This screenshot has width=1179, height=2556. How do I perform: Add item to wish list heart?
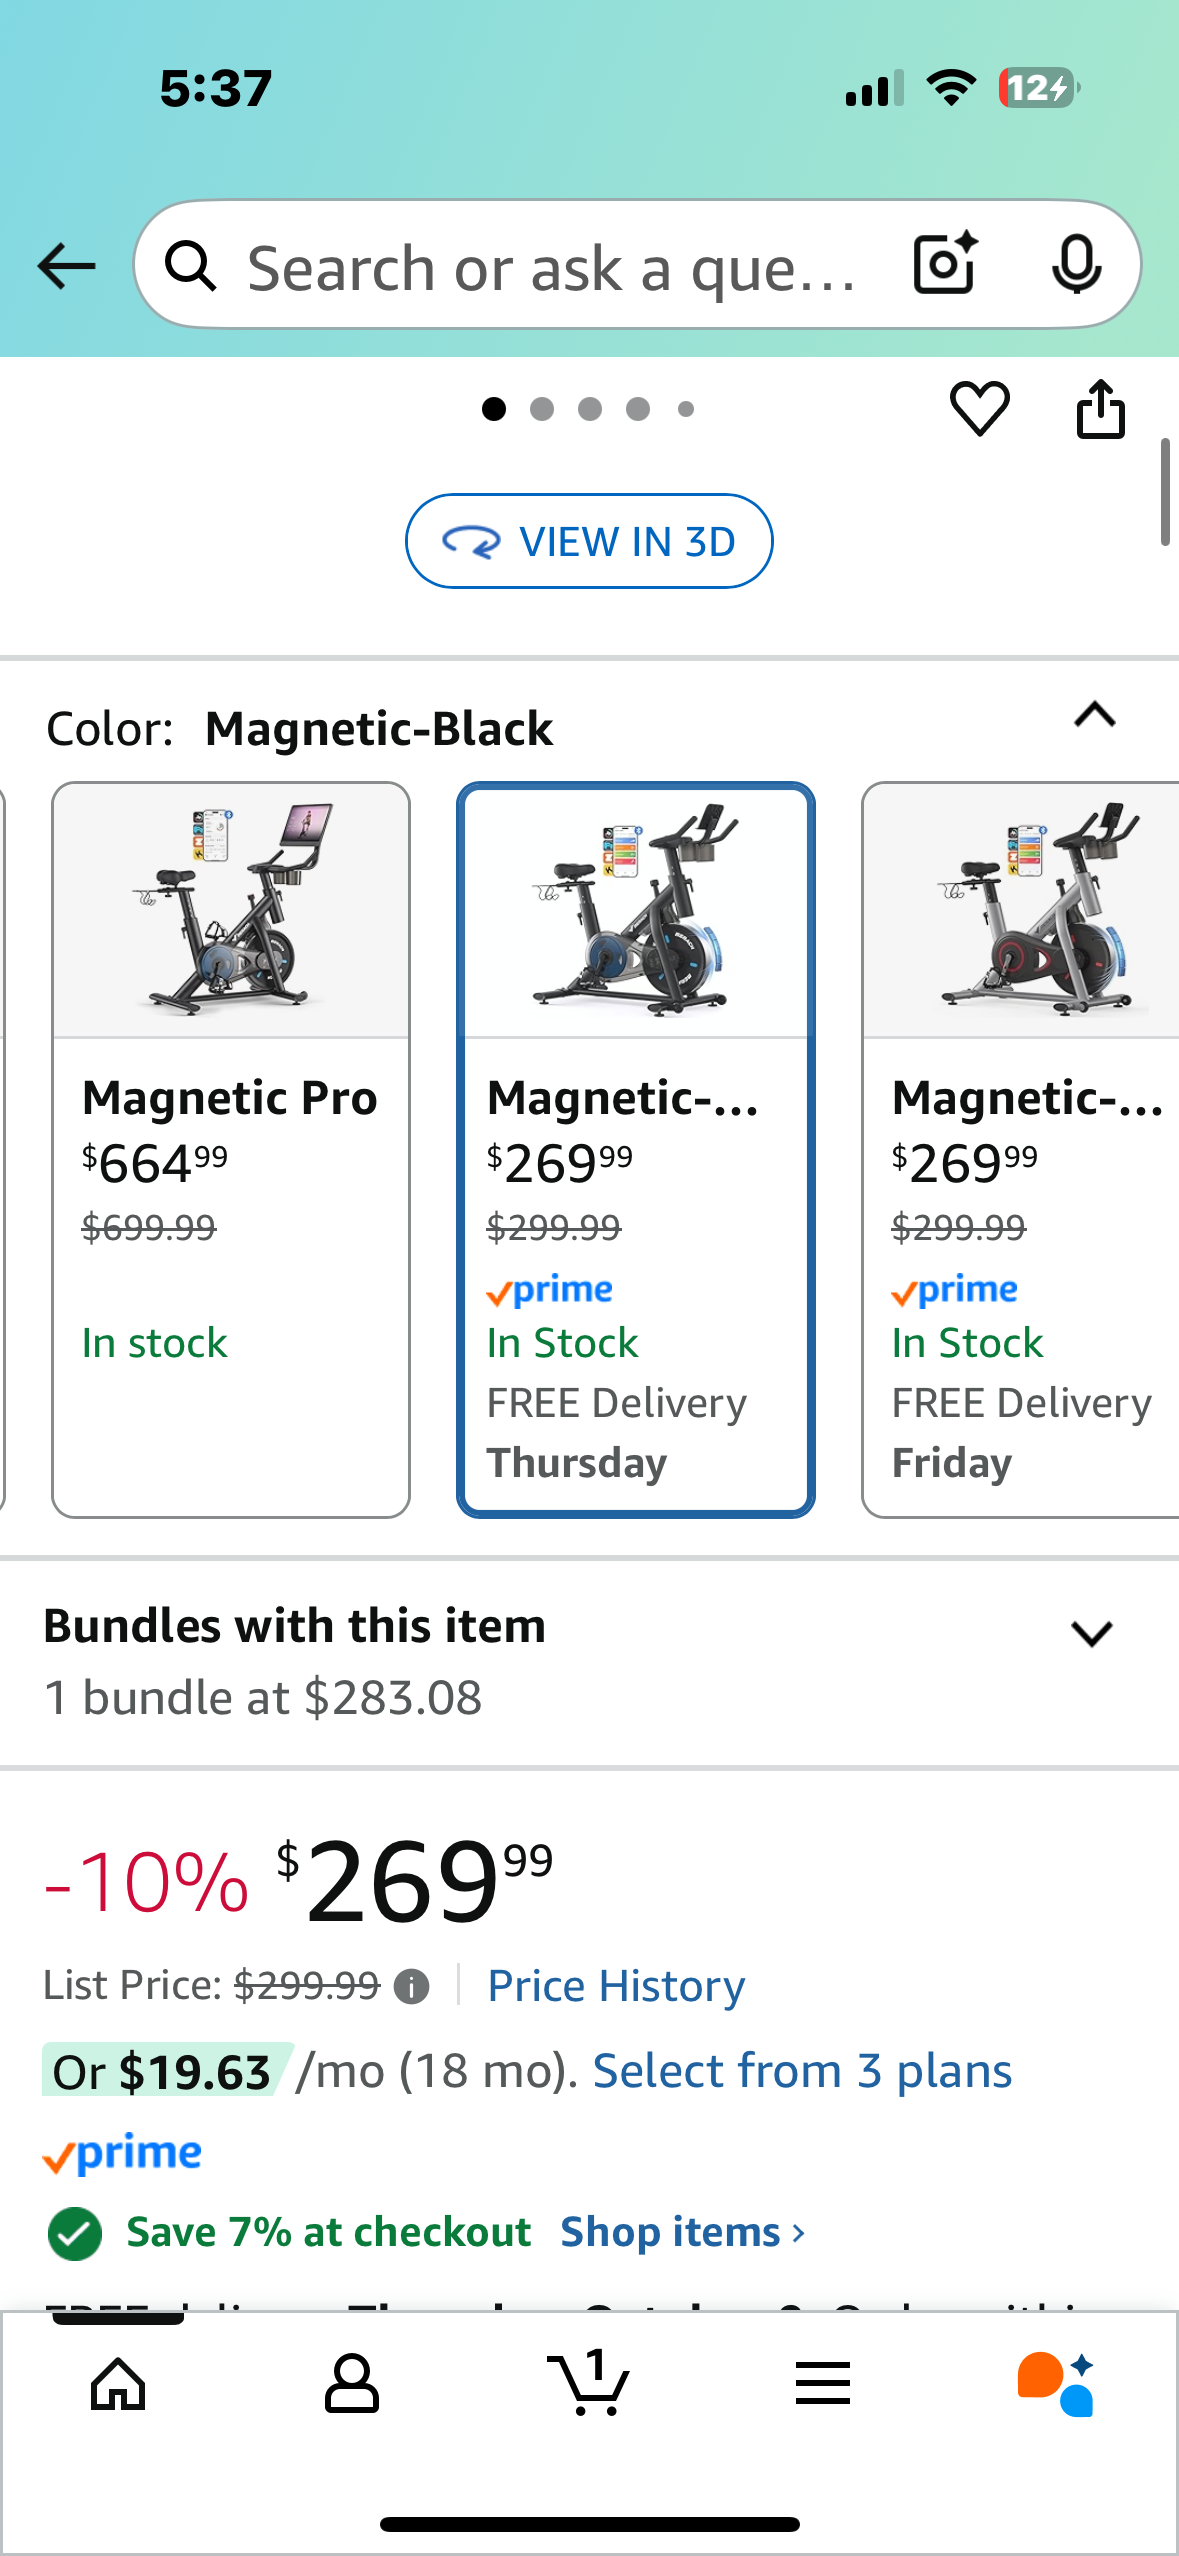coord(979,409)
